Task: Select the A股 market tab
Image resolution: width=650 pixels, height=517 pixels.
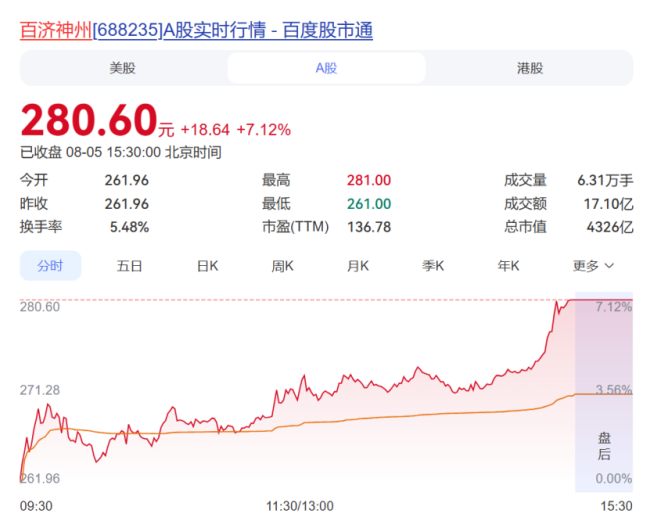Action: 326,68
